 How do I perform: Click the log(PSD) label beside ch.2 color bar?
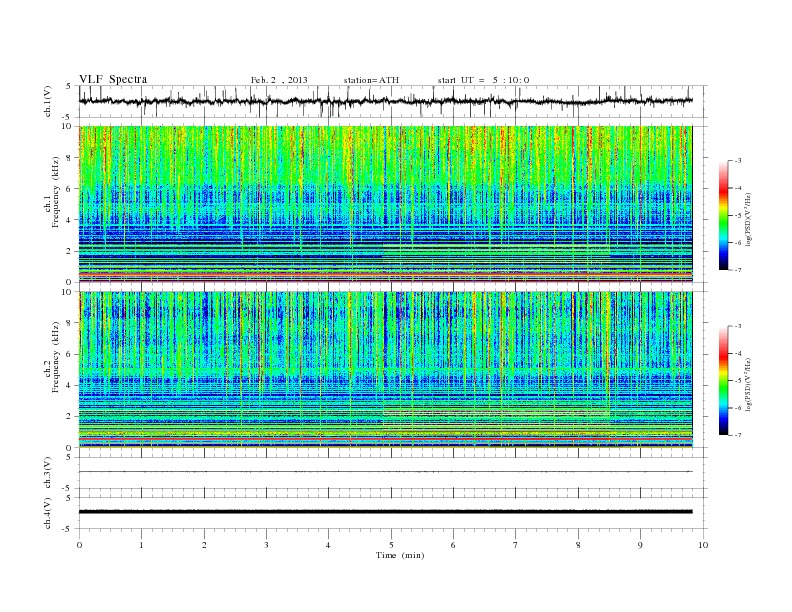pyautogui.click(x=749, y=384)
